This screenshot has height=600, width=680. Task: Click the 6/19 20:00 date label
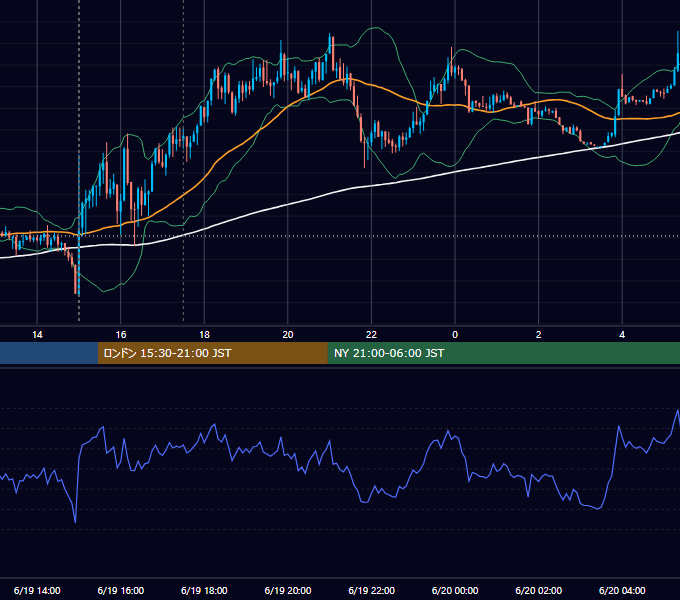pos(288,590)
